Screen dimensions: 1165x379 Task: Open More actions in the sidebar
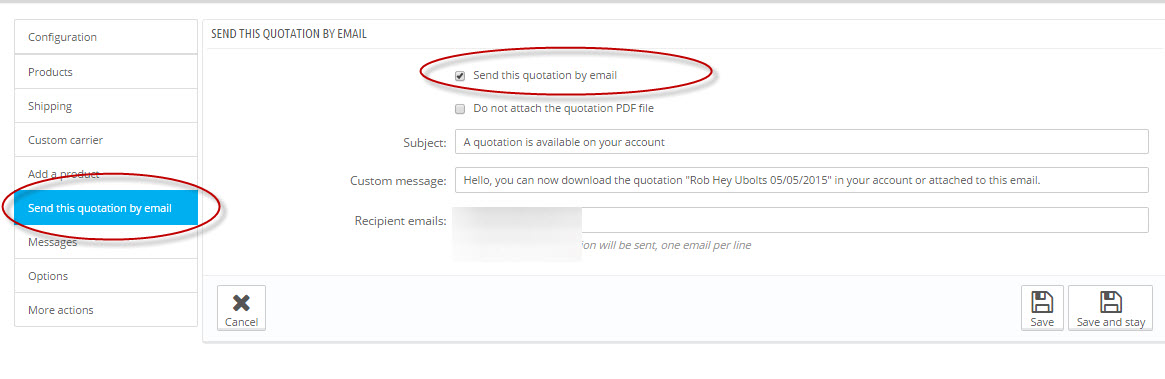[106, 310]
